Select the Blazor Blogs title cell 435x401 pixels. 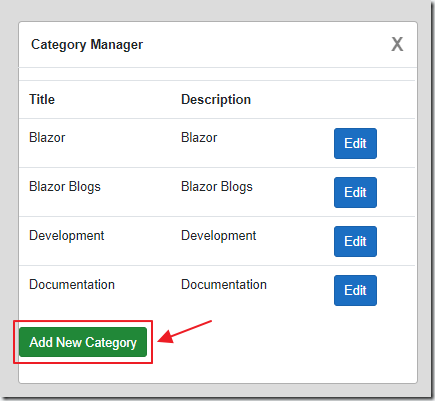point(65,187)
